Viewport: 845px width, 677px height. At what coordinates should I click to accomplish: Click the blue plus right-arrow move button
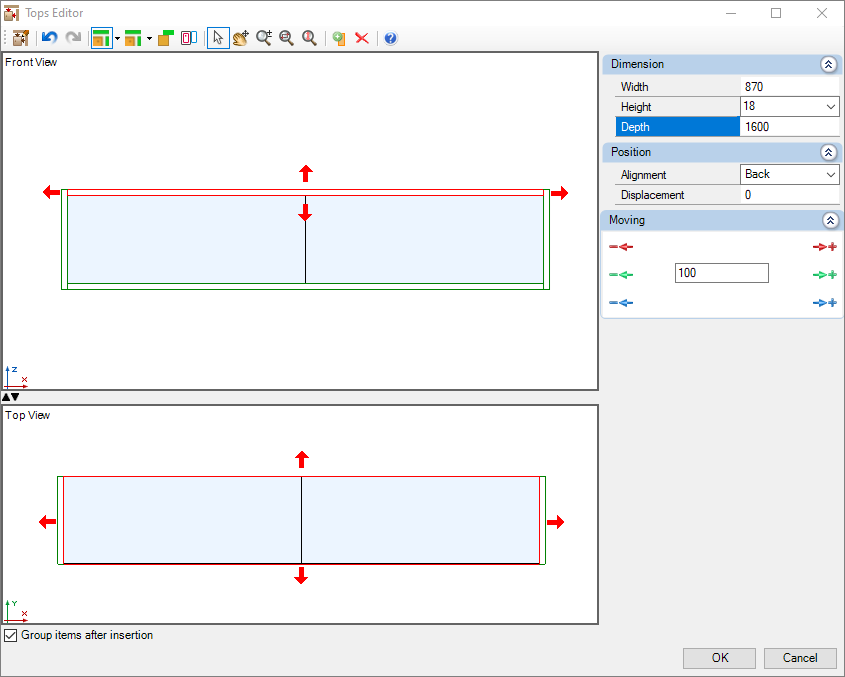point(825,303)
